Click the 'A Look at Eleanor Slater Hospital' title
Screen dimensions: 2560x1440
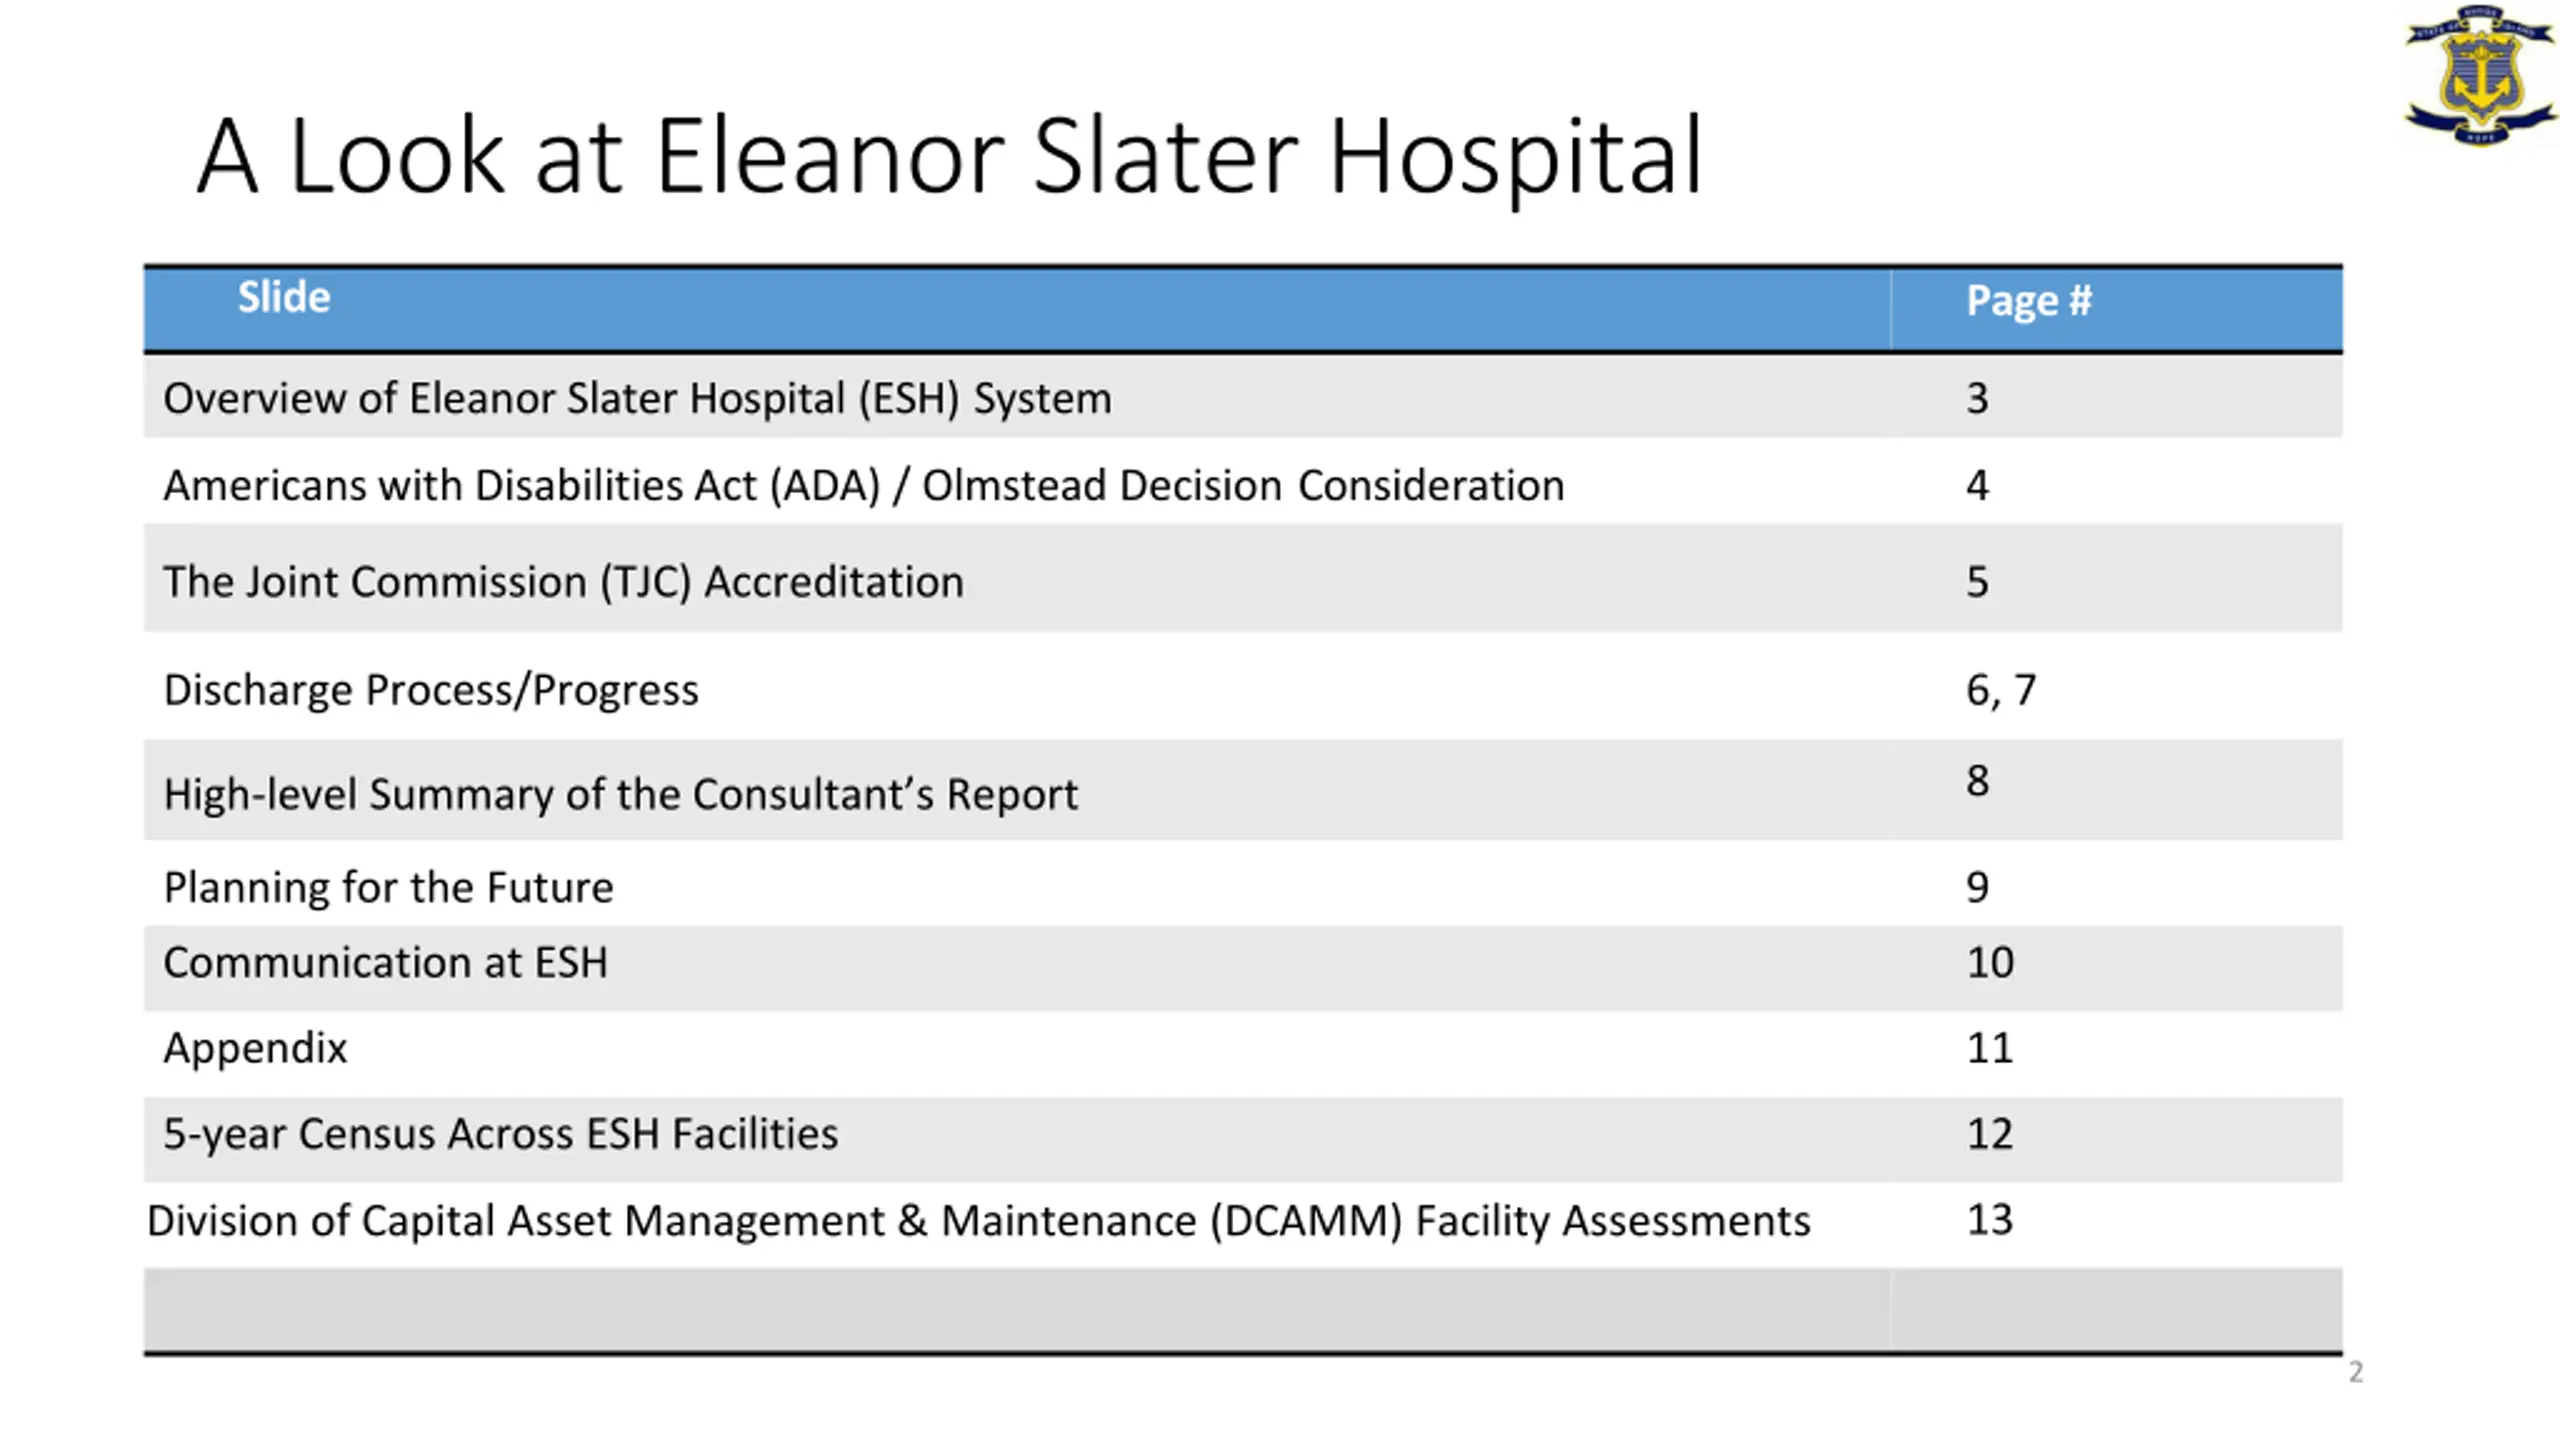click(x=948, y=157)
